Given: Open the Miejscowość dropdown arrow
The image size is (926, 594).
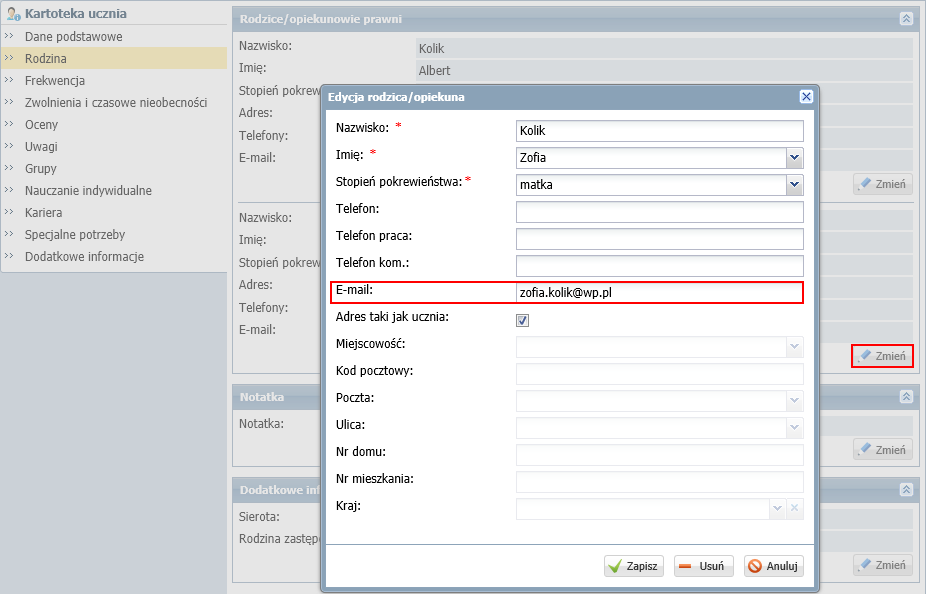Looking at the screenshot, I should click(794, 347).
